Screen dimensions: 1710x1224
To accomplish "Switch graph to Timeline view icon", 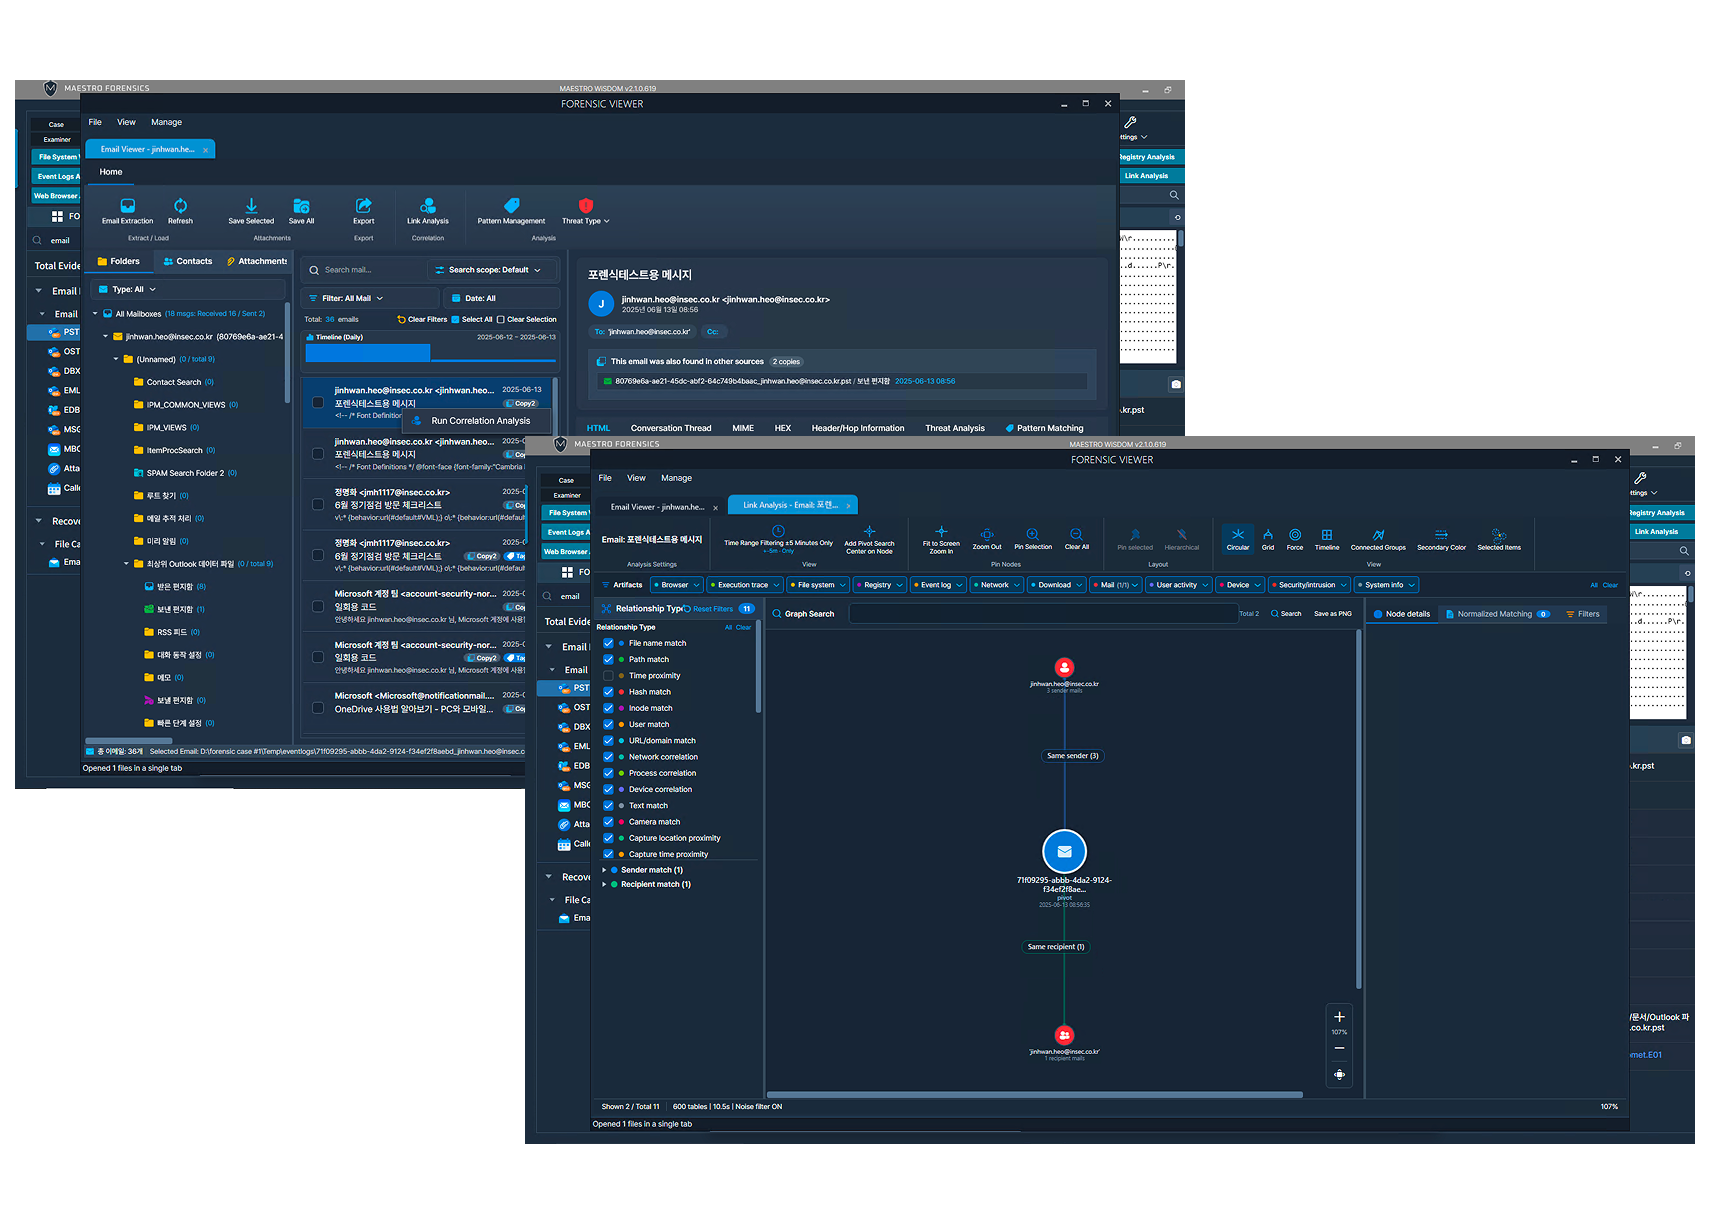I will point(1327,534).
